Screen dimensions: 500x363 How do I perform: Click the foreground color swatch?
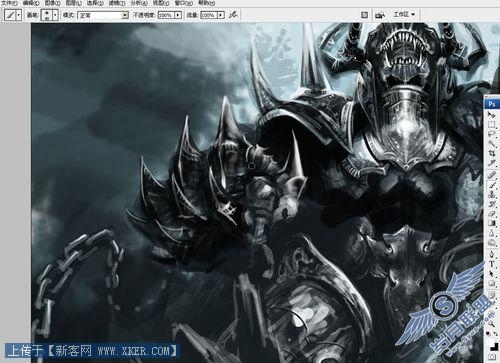pos(490,342)
